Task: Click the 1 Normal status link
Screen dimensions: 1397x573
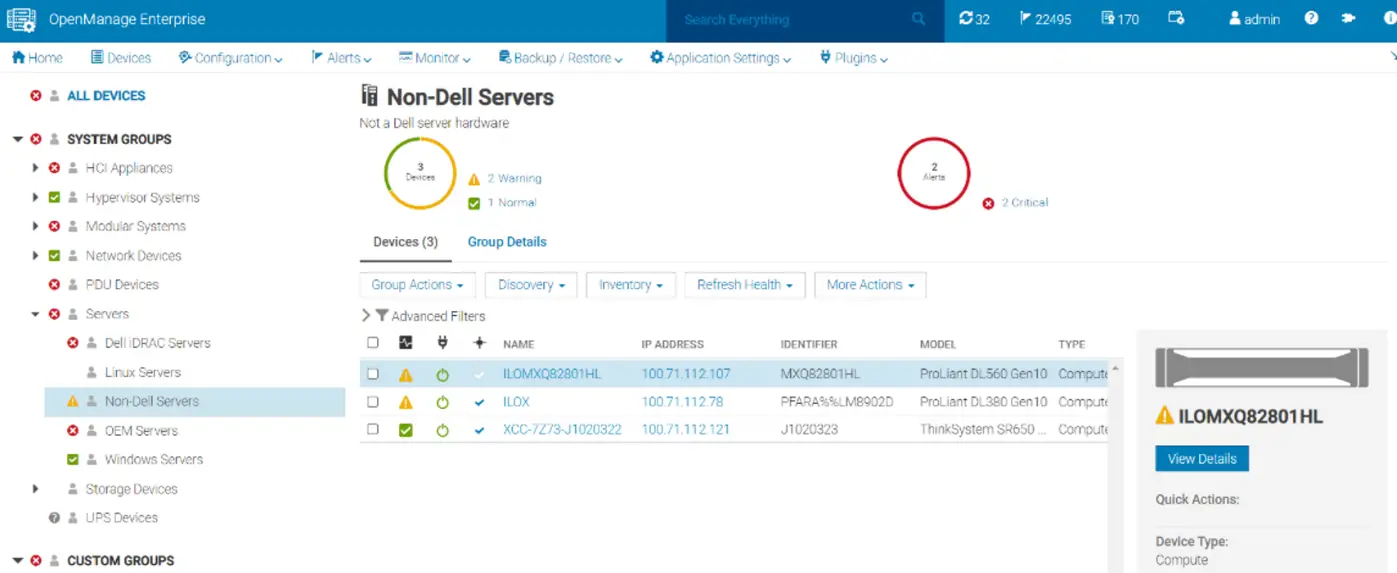Action: coord(512,202)
